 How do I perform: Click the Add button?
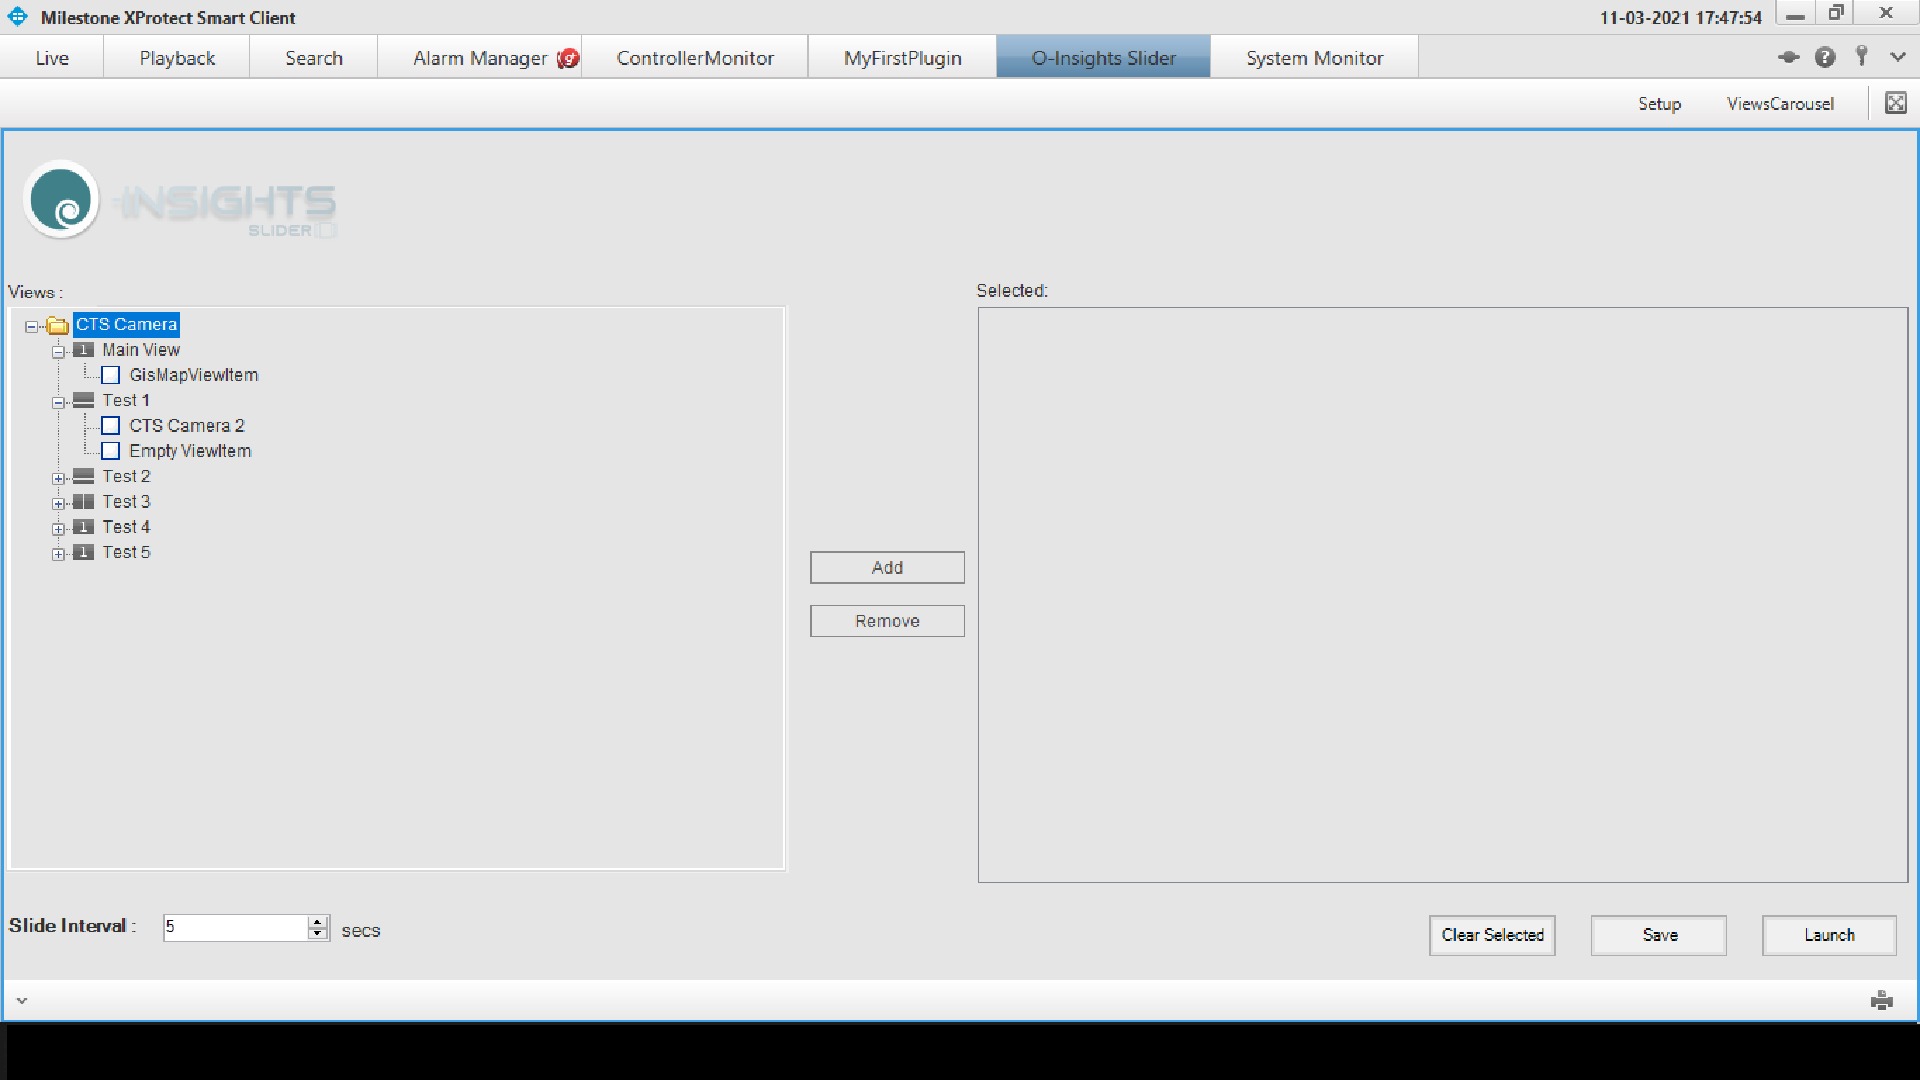pyautogui.click(x=887, y=567)
